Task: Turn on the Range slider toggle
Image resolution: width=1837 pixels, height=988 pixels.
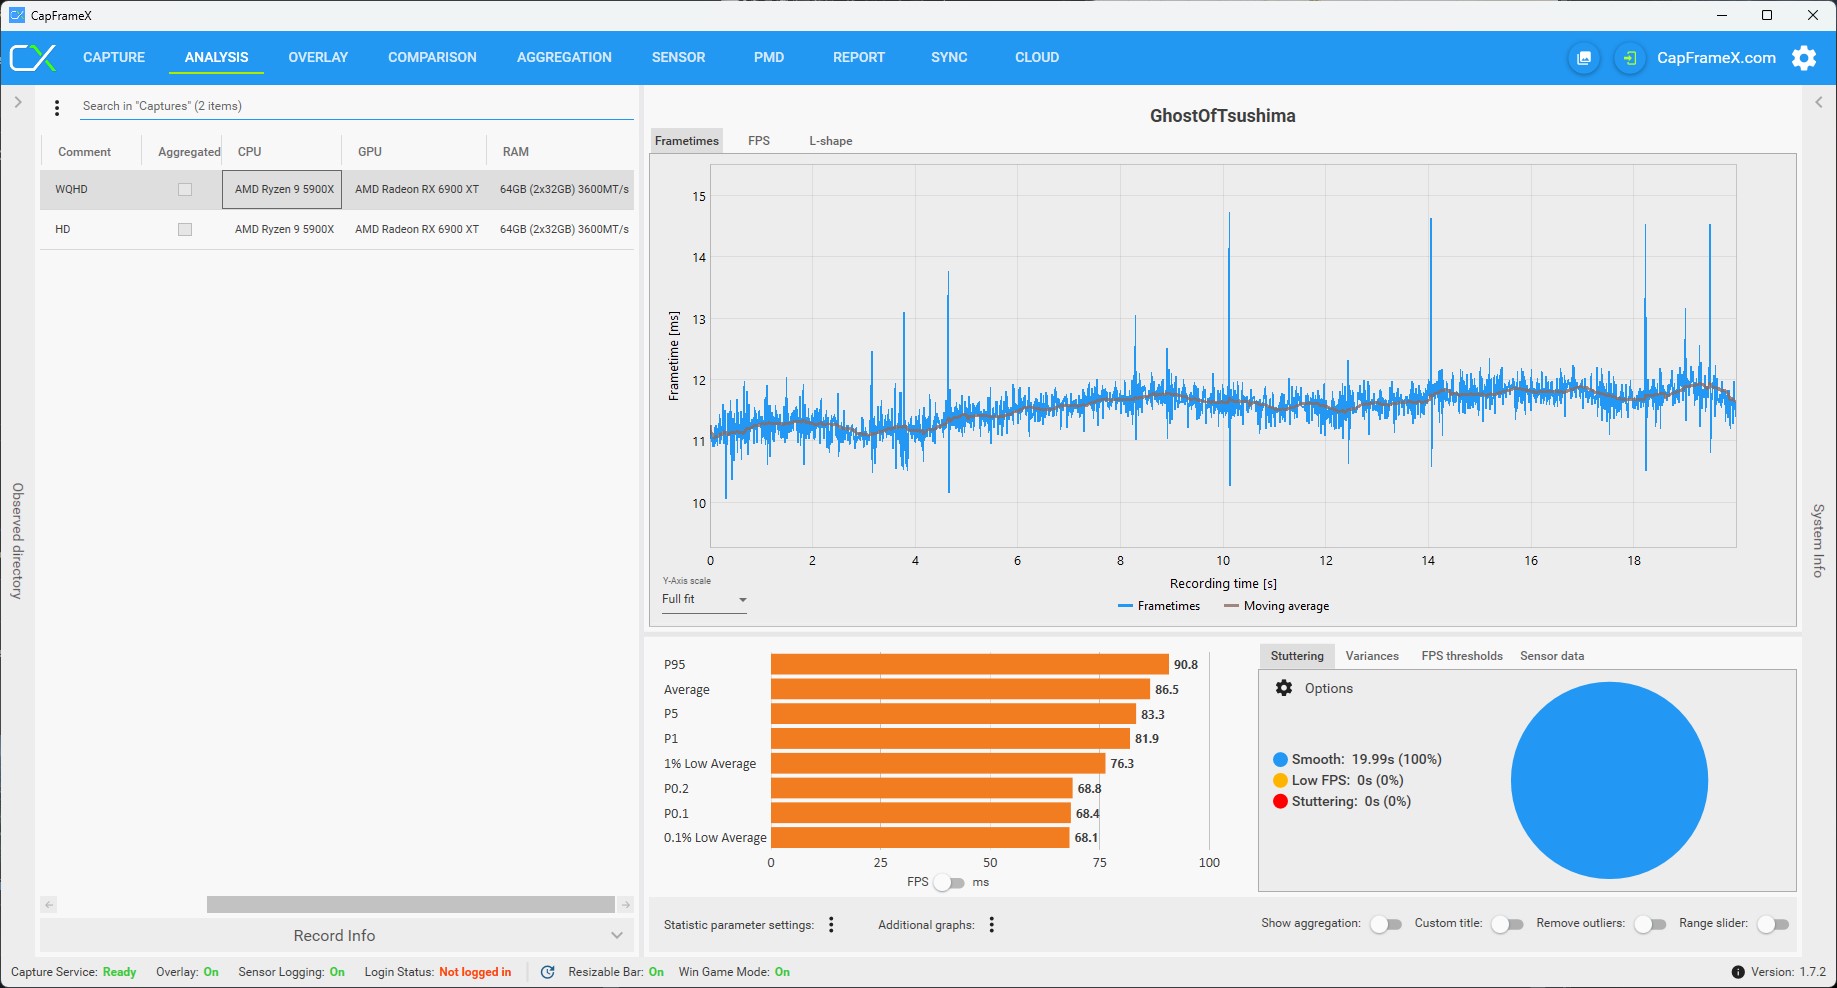Action: click(1773, 924)
